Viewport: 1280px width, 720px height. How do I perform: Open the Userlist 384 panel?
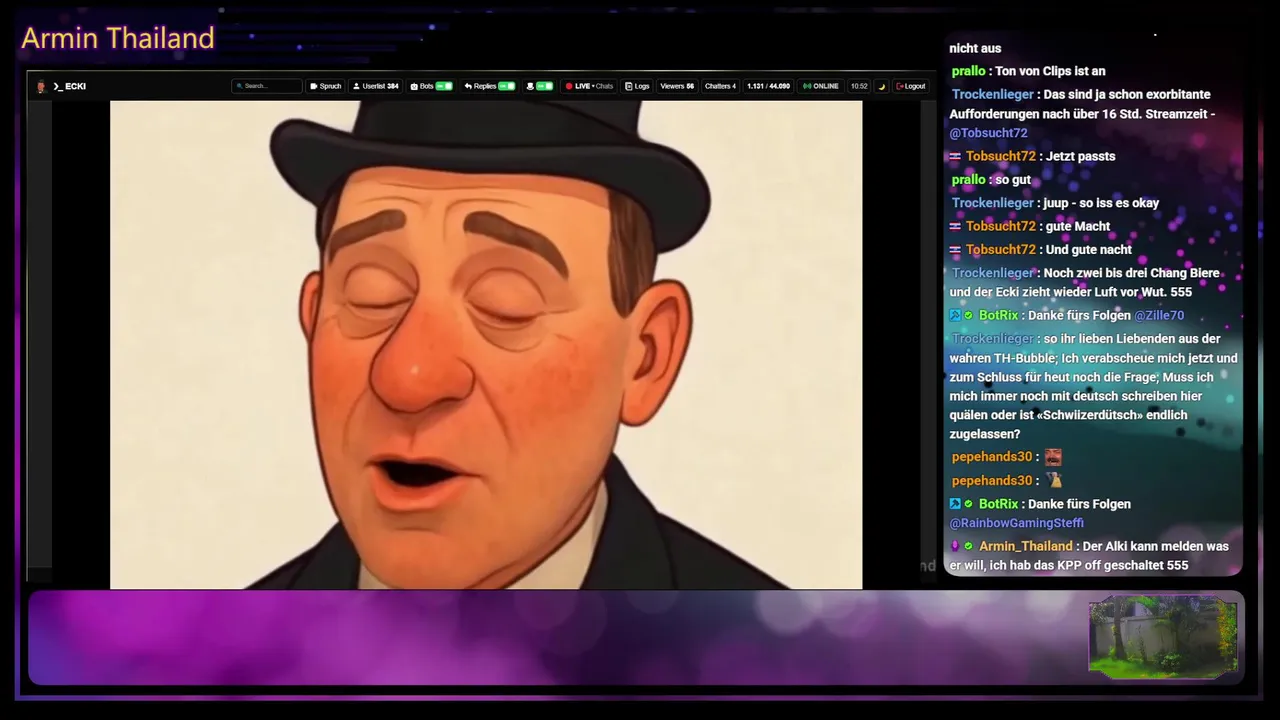point(376,86)
